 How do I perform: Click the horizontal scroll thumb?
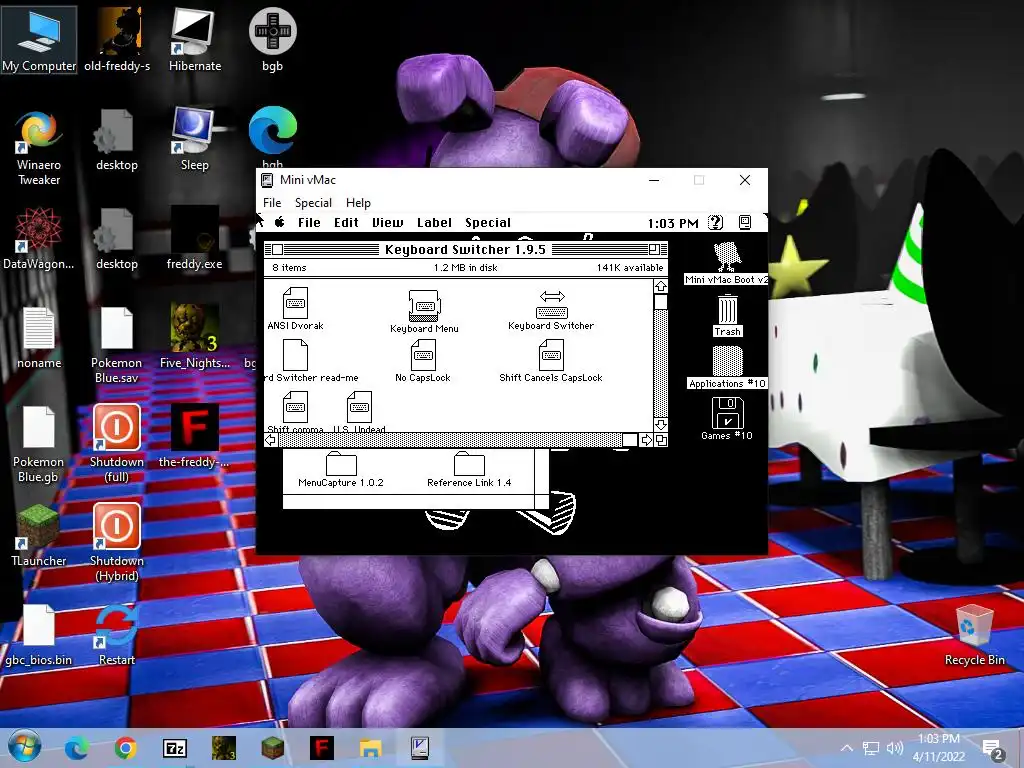(630, 440)
